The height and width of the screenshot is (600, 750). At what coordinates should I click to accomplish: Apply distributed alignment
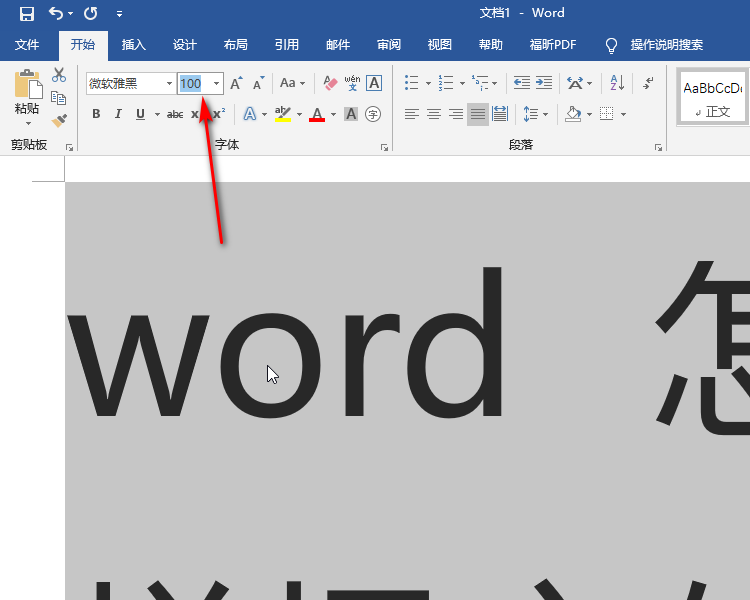click(x=500, y=114)
